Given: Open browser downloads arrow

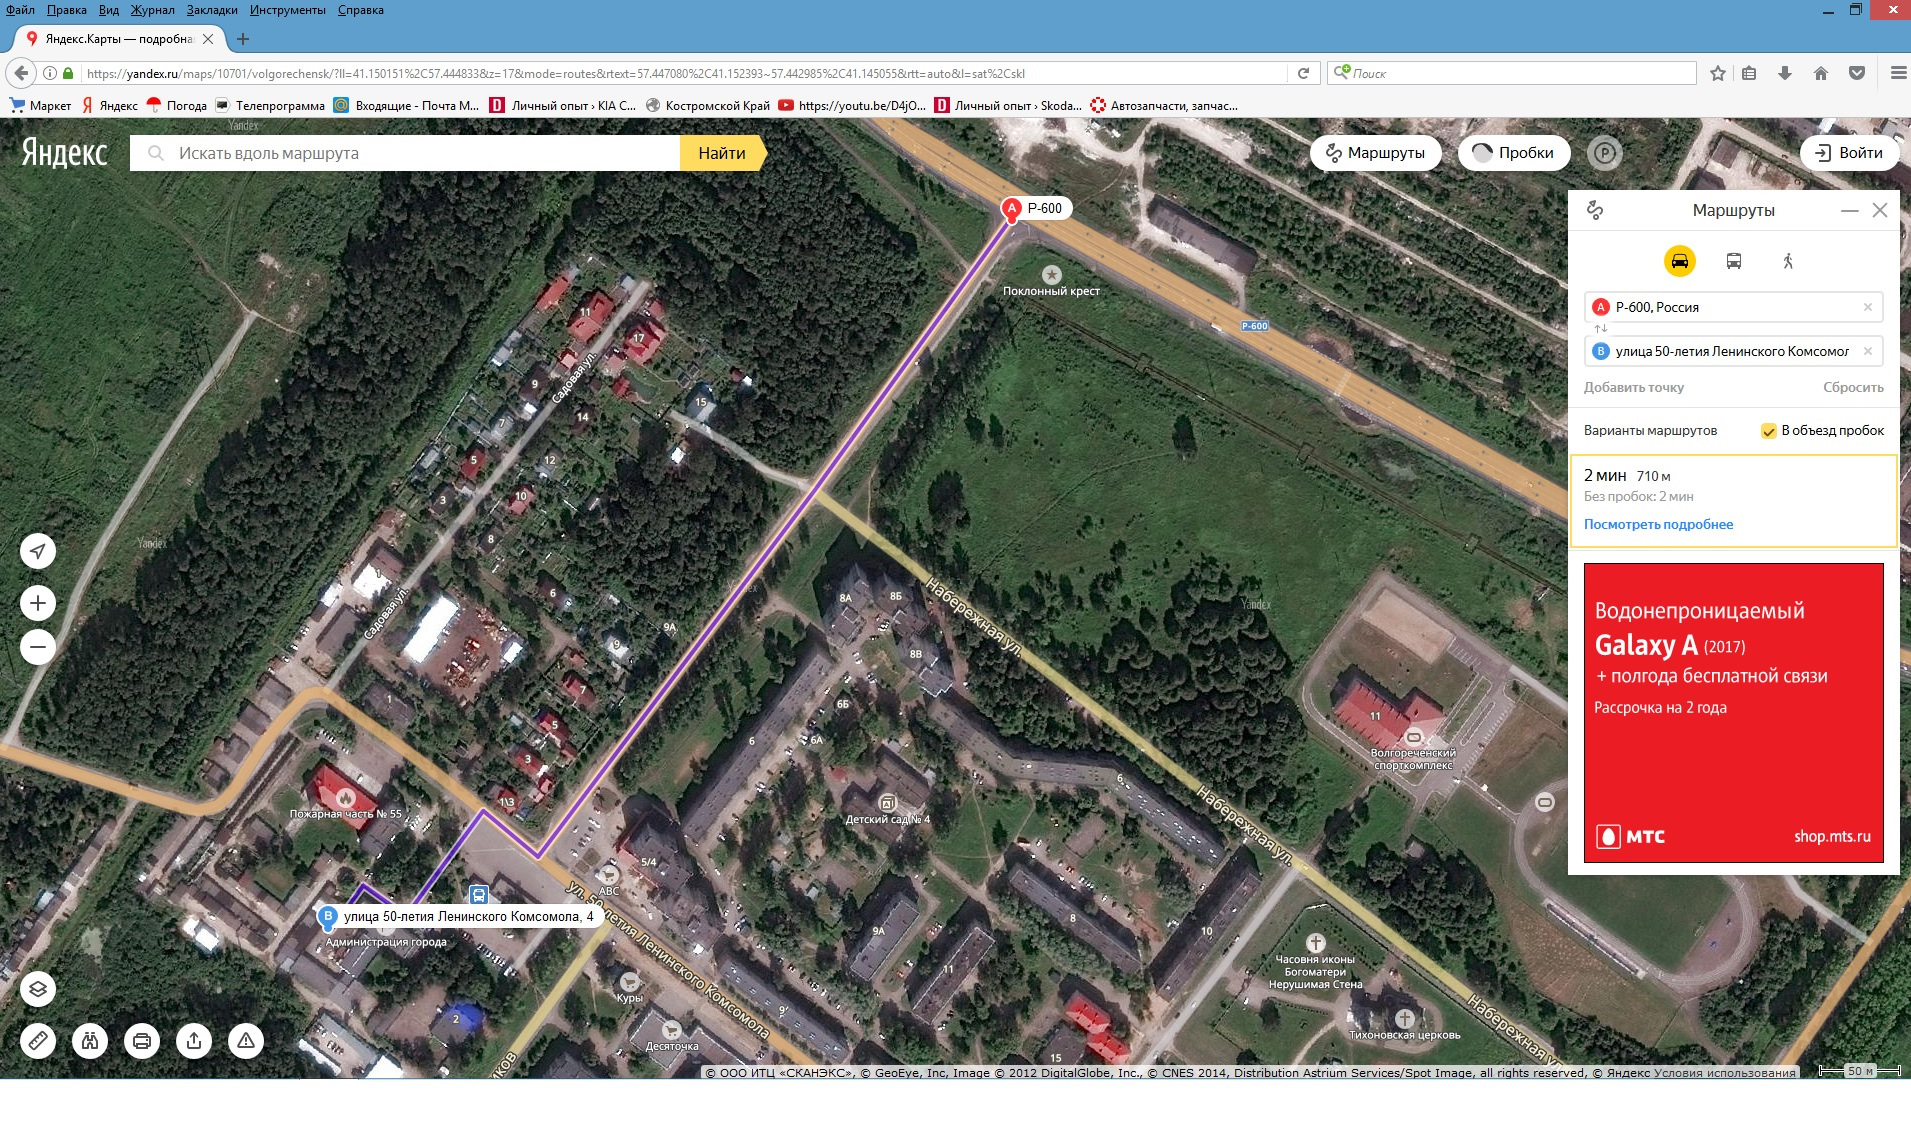Looking at the screenshot, I should pyautogui.click(x=1785, y=73).
